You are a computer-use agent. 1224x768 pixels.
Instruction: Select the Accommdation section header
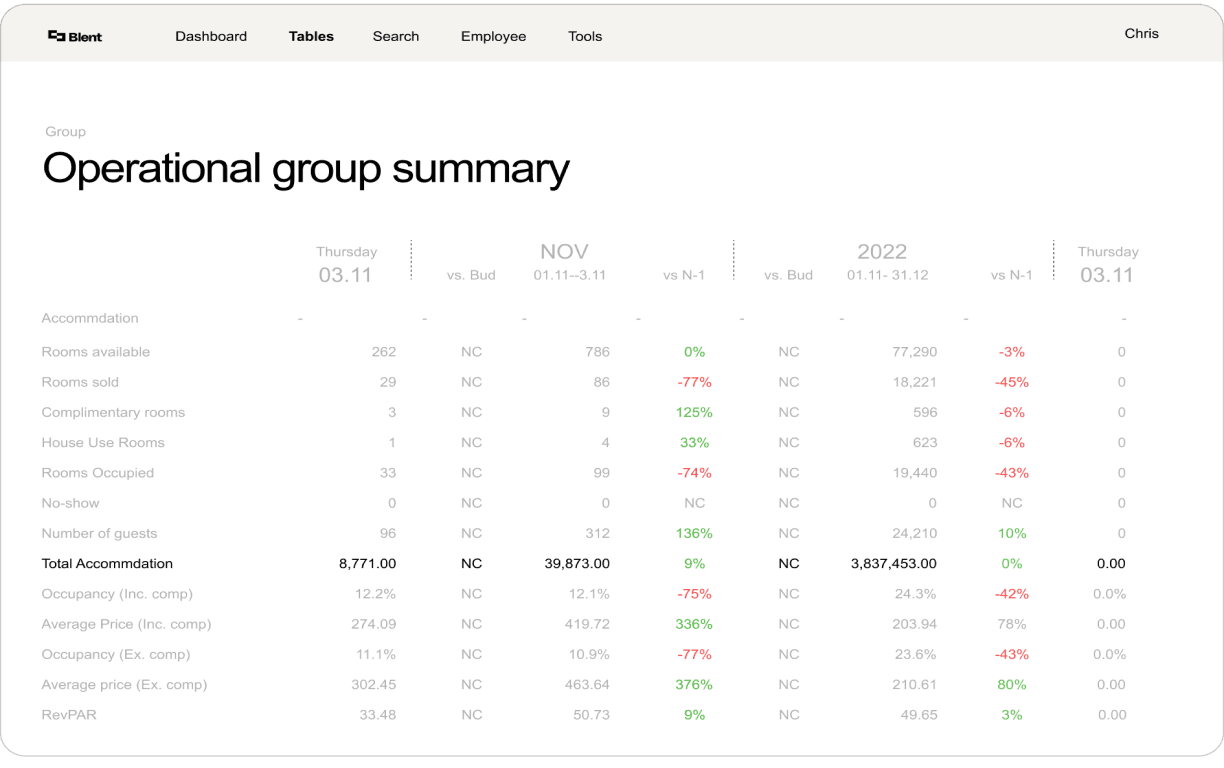click(x=90, y=318)
